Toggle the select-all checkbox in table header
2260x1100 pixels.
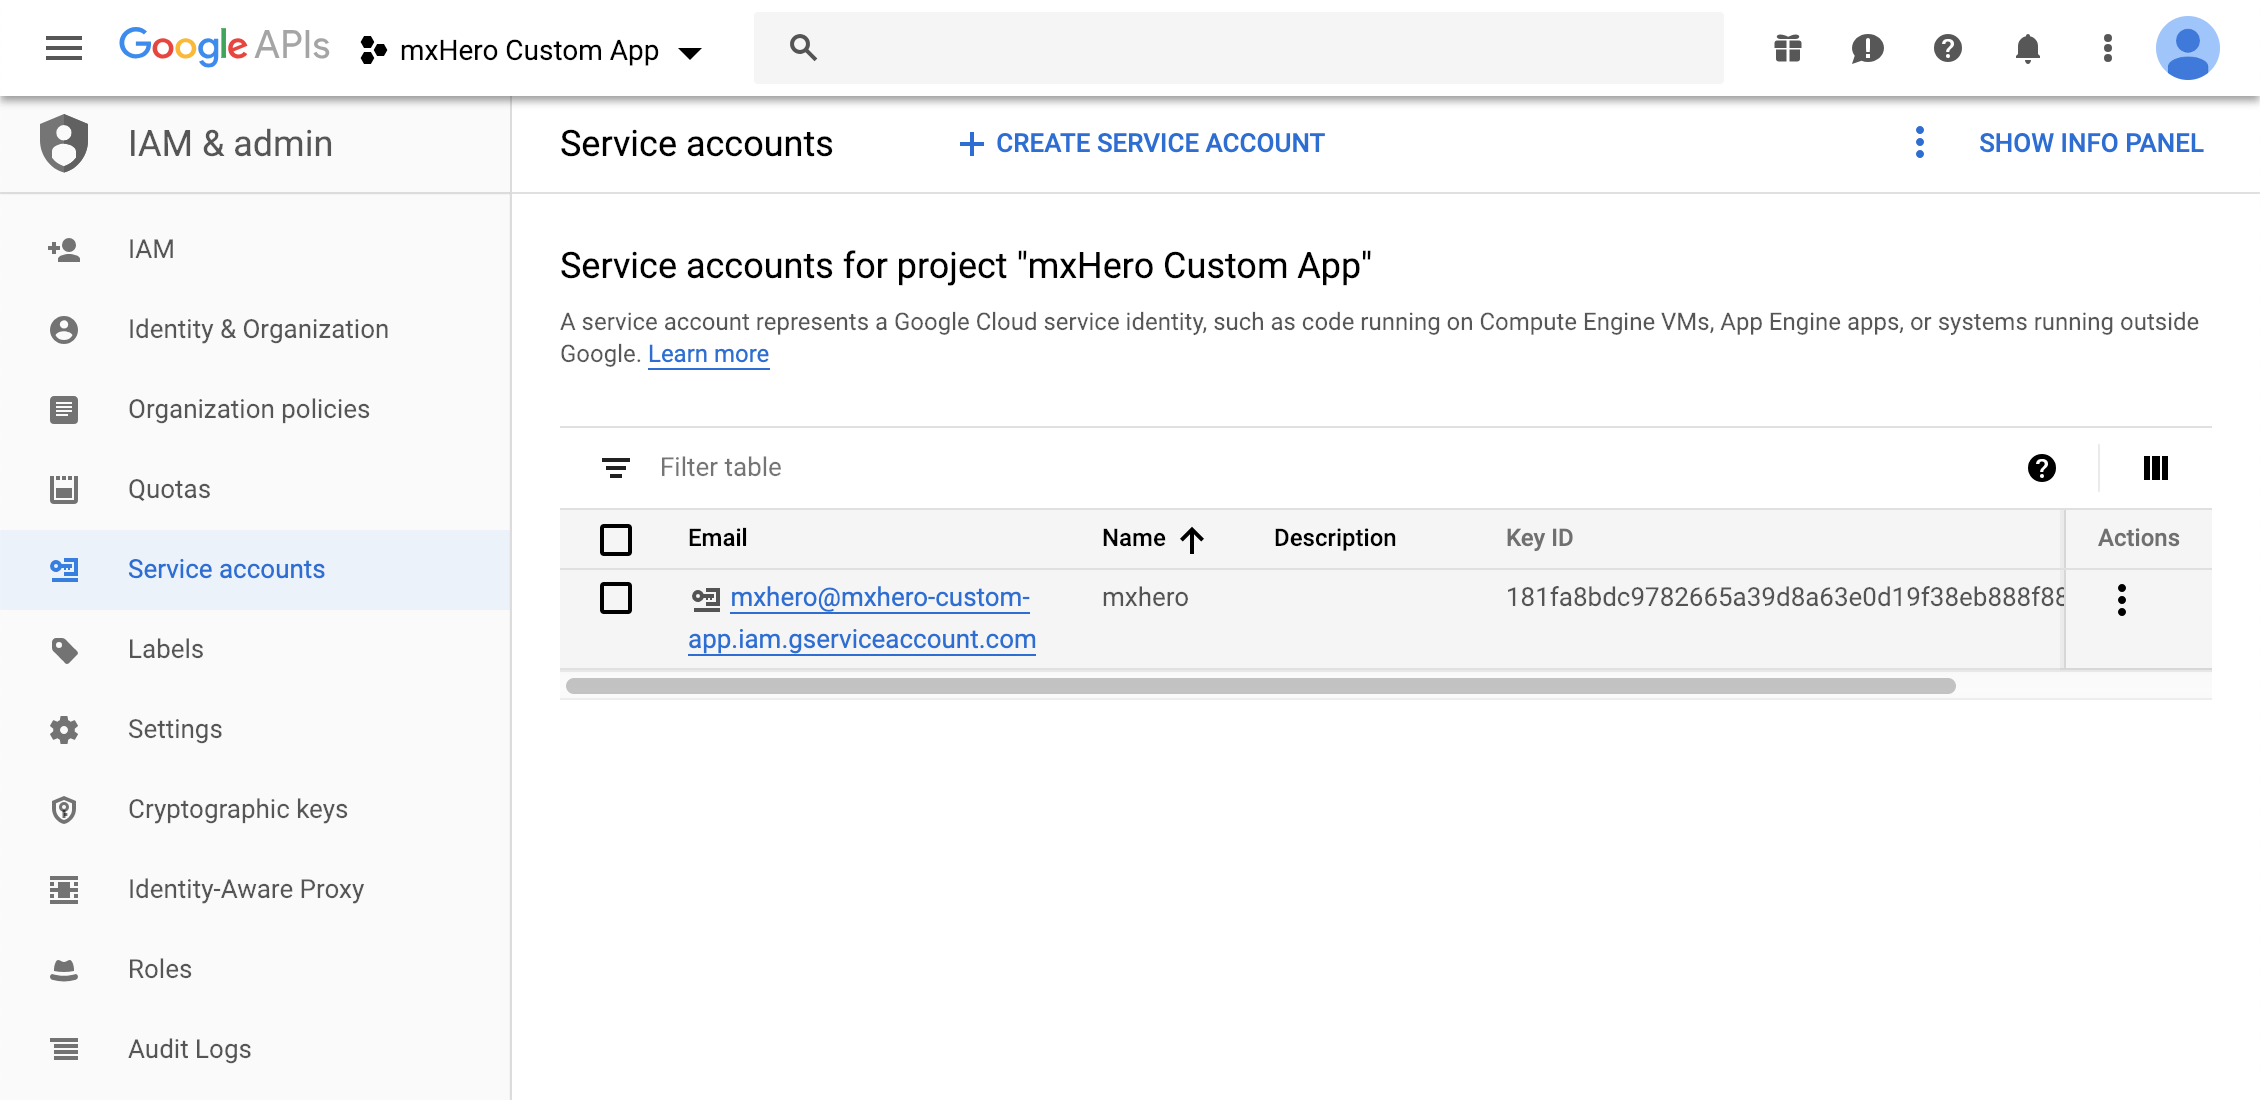pyautogui.click(x=616, y=539)
